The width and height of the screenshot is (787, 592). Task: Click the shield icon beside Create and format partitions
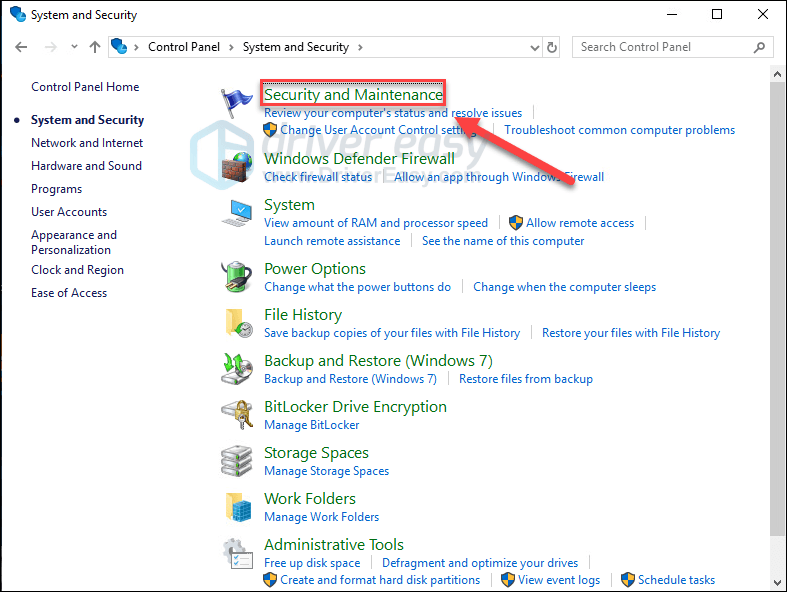(x=270, y=579)
